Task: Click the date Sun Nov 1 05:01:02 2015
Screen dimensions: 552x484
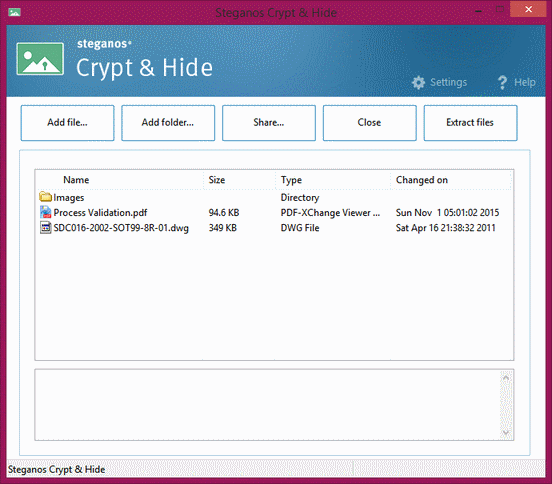Action: point(447,213)
